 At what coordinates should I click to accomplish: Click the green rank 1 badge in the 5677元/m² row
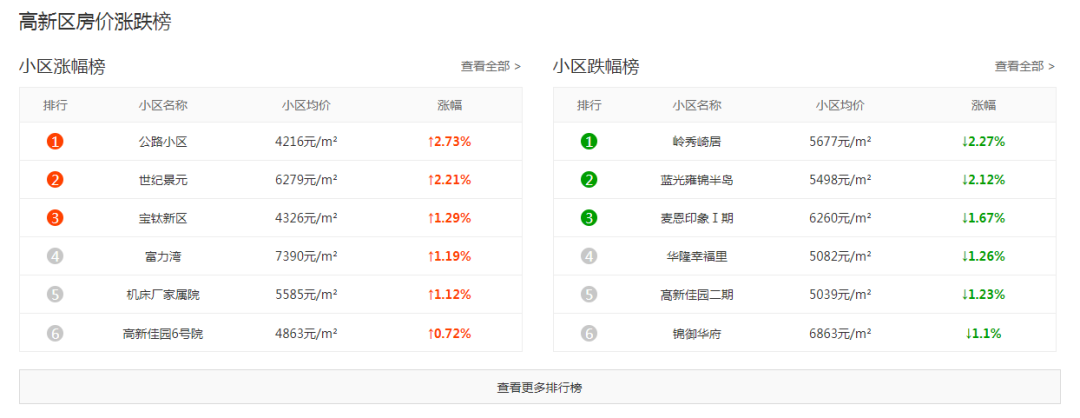pyautogui.click(x=589, y=142)
